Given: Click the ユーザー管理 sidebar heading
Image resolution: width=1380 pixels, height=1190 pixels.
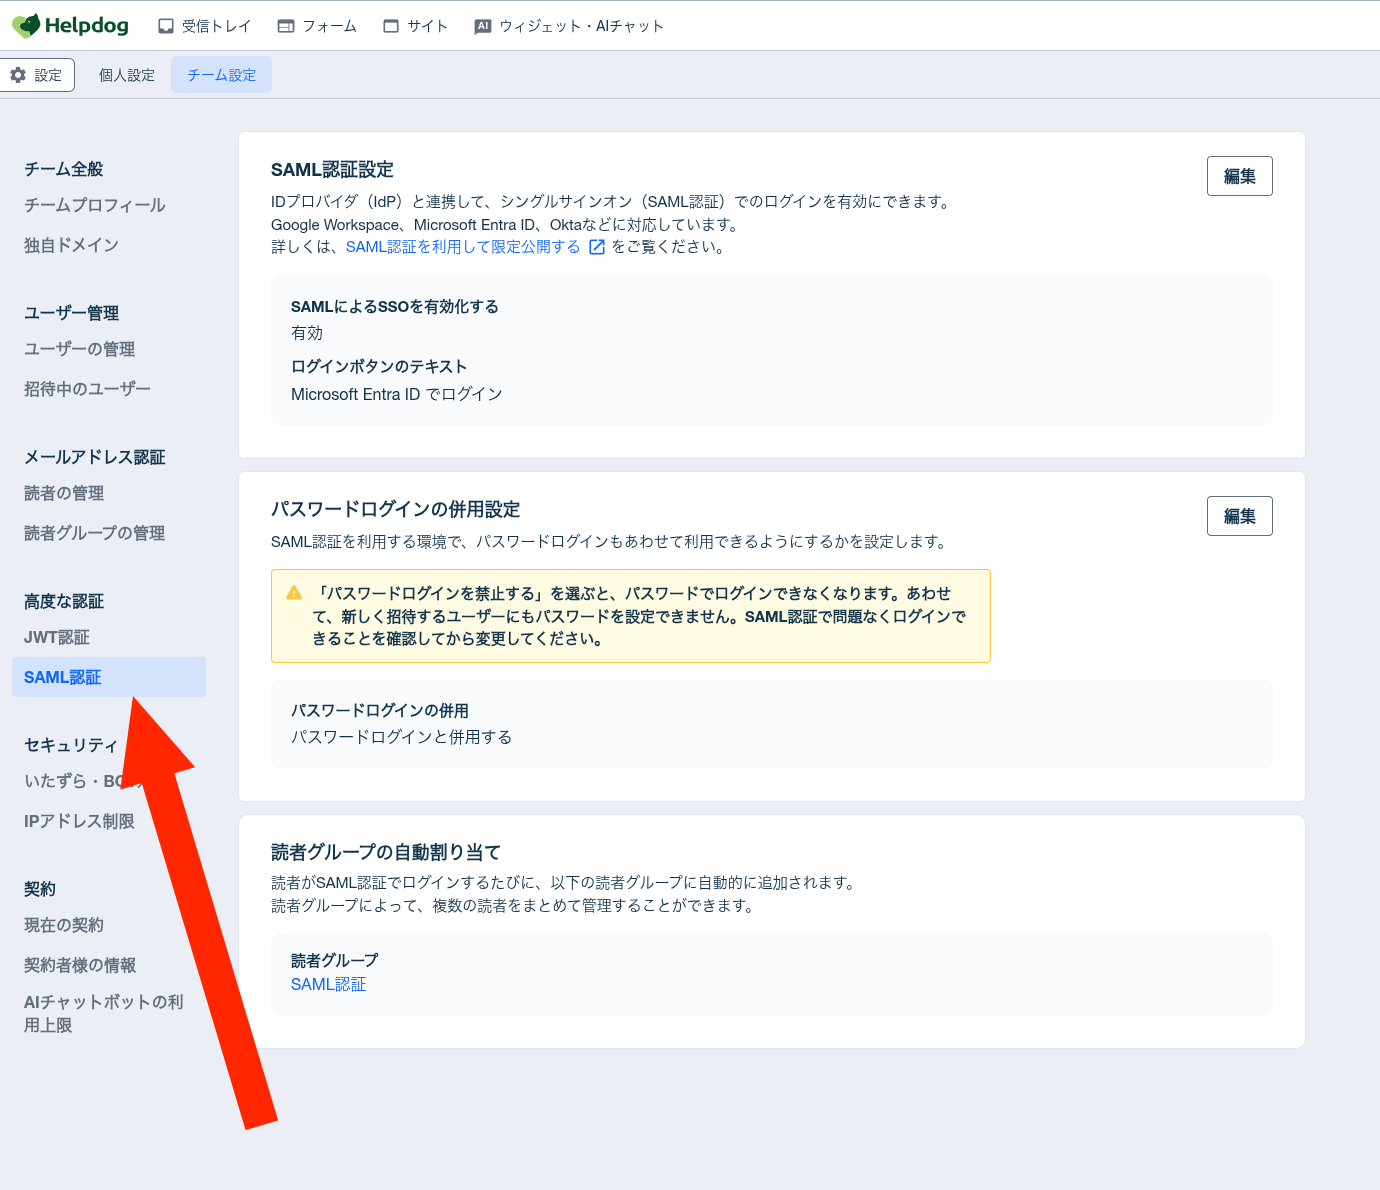Looking at the screenshot, I should point(72,313).
